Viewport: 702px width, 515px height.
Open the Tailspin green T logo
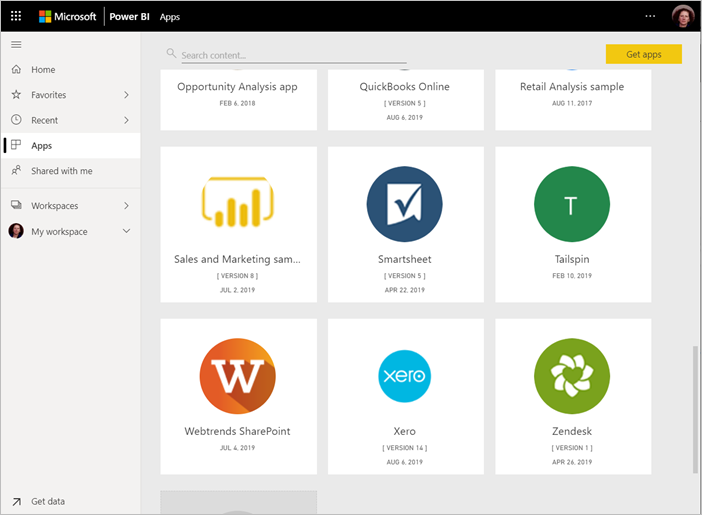(572, 204)
